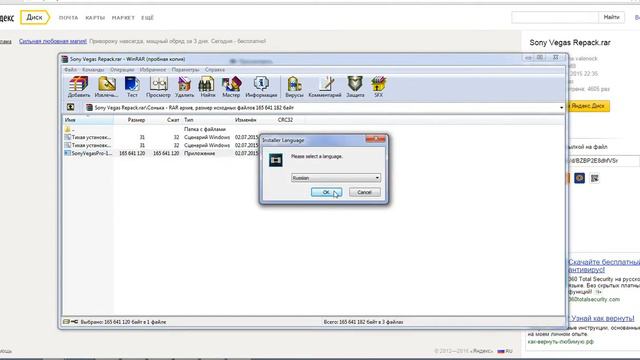Open the WinRAR Операции menu
This screenshot has width=640, height=360.
pyautogui.click(x=122, y=70)
